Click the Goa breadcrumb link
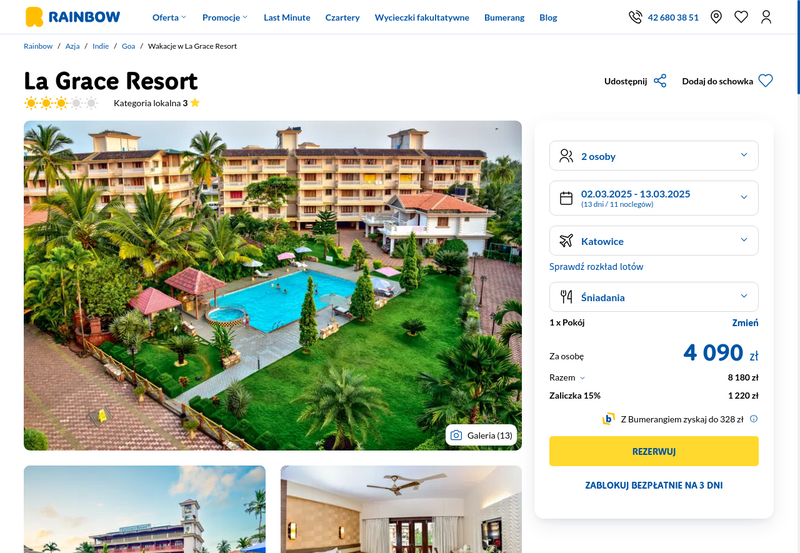Screen dimensions: 800x553 (128, 46)
